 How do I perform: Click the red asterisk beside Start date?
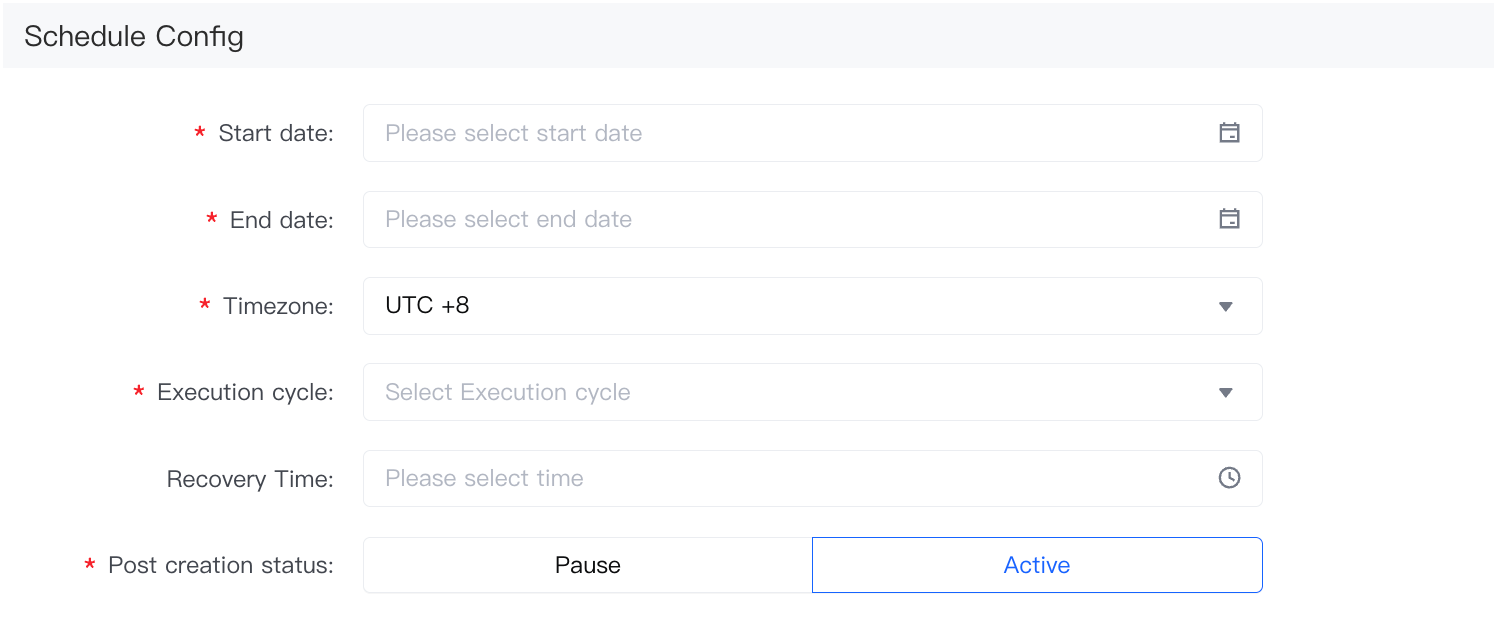pos(200,133)
